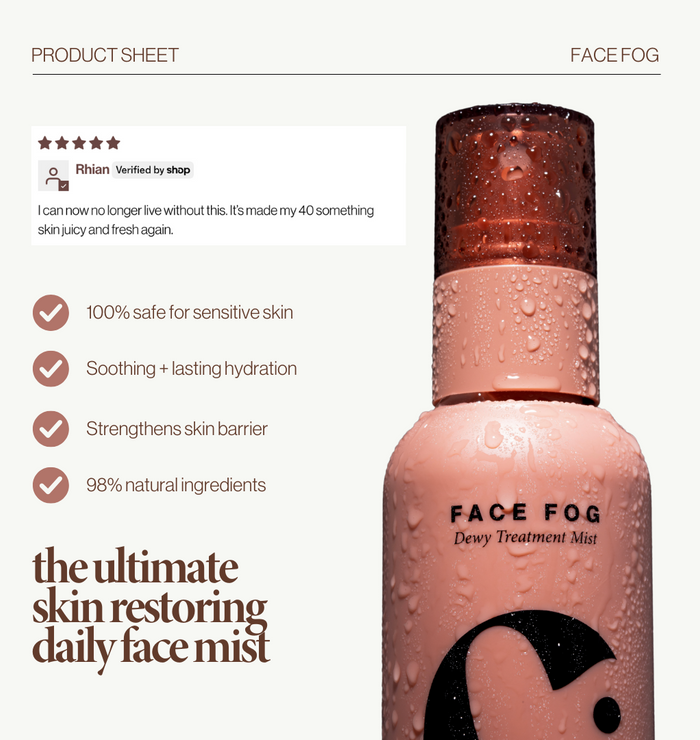This screenshot has height=740, width=700.
Task: Click the 'Strengthens skin barrier' text
Action: (177, 429)
